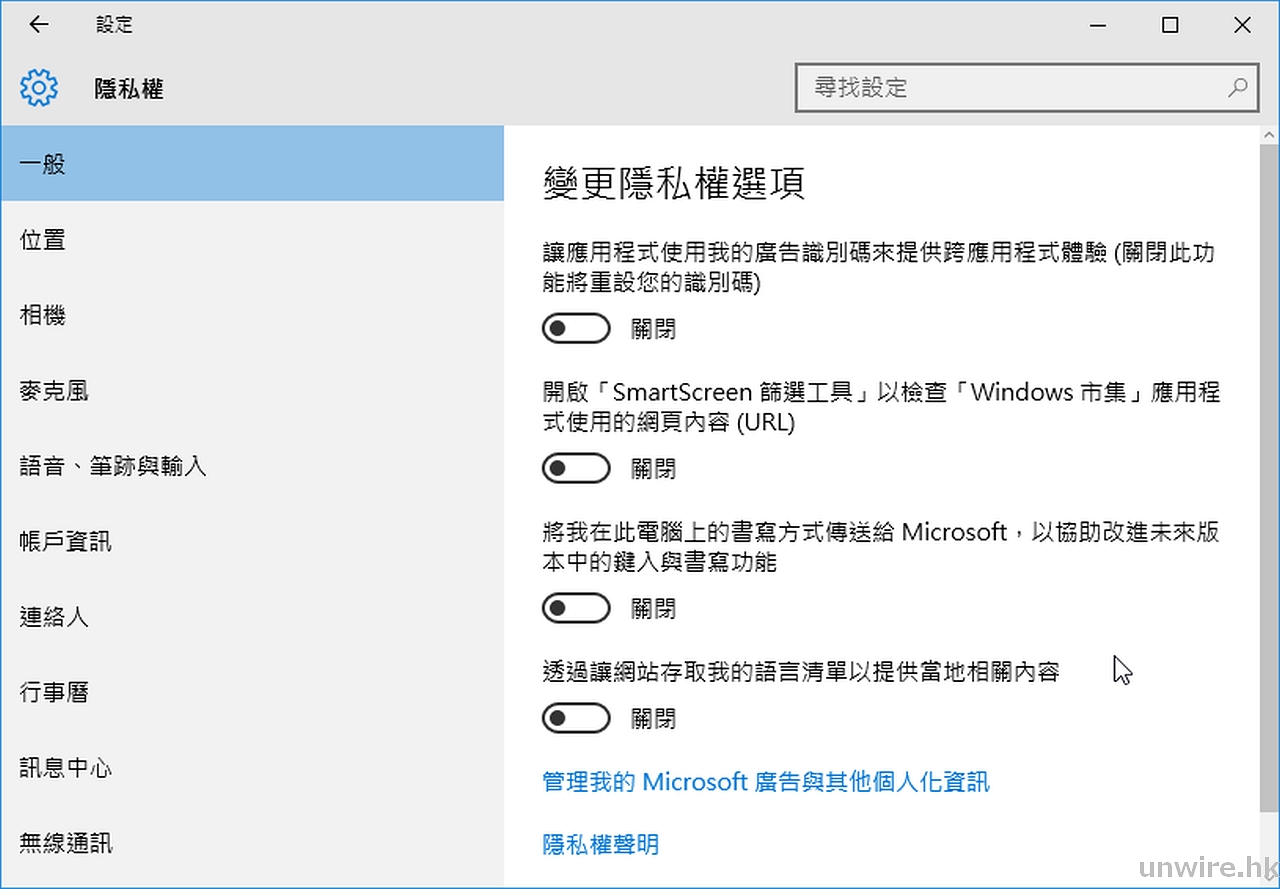Click the privacy gear icon

click(39, 89)
